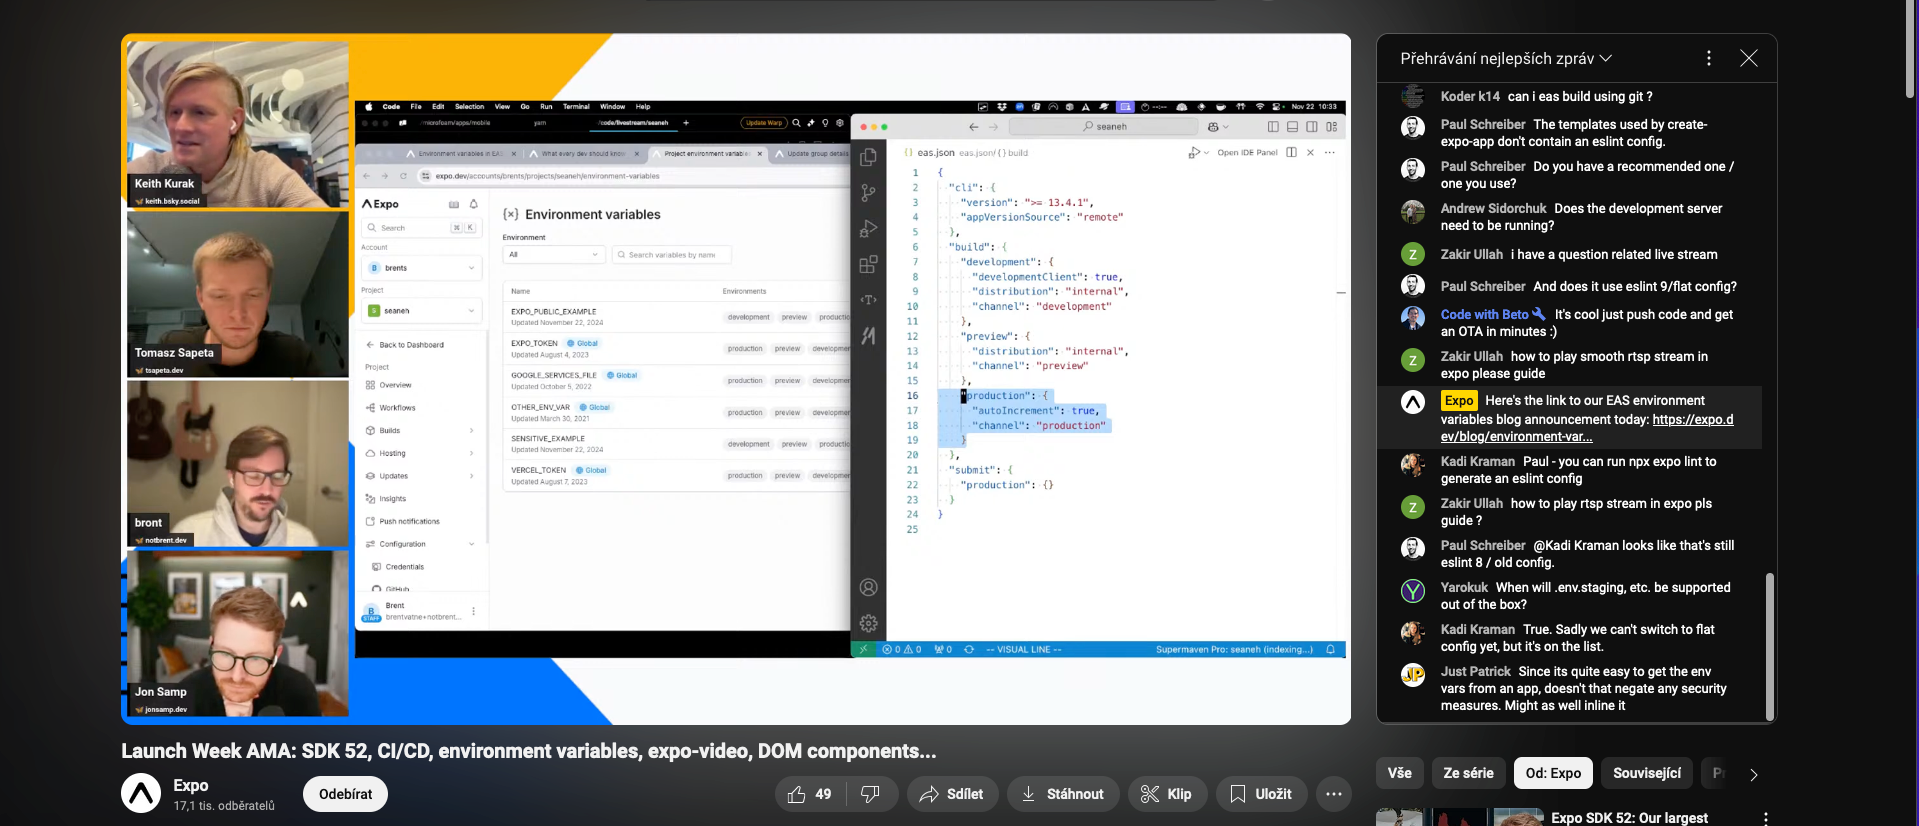1919x826 pixels.
Task: Open the Copilot dropdown in VS Code title bar
Action: click(1218, 127)
